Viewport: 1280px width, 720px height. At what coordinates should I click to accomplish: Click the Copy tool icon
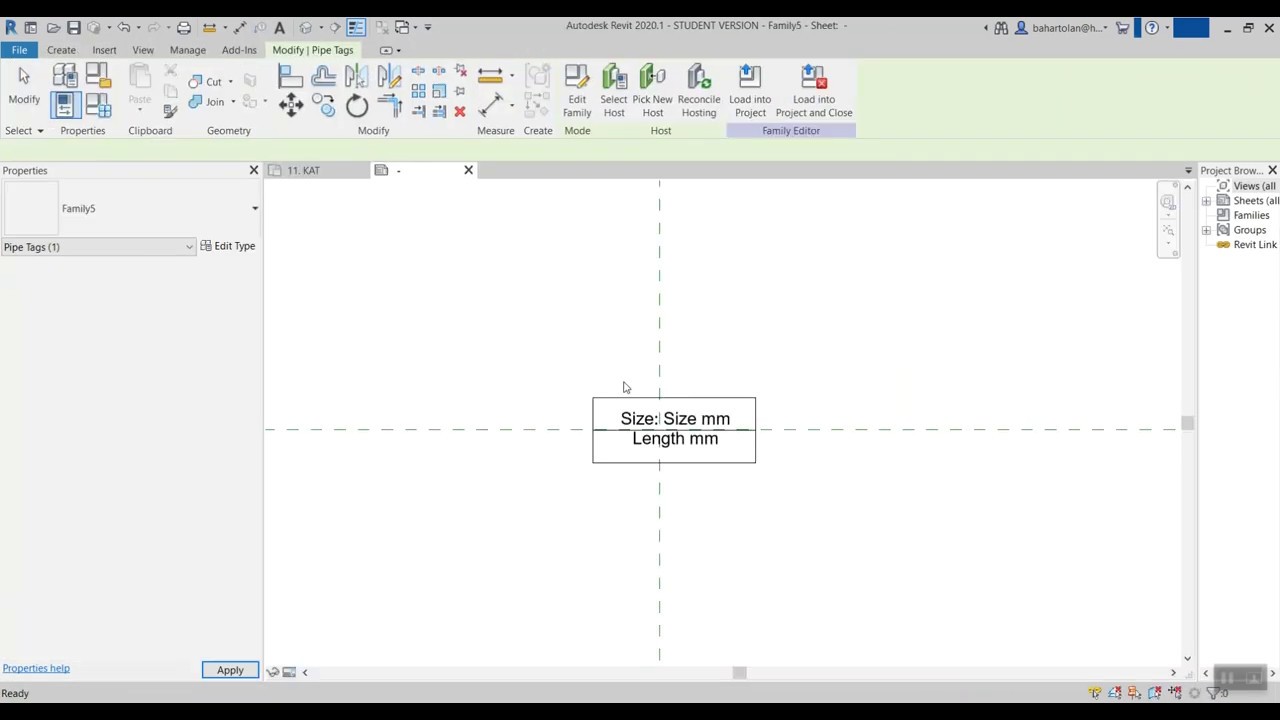pyautogui.click(x=323, y=105)
